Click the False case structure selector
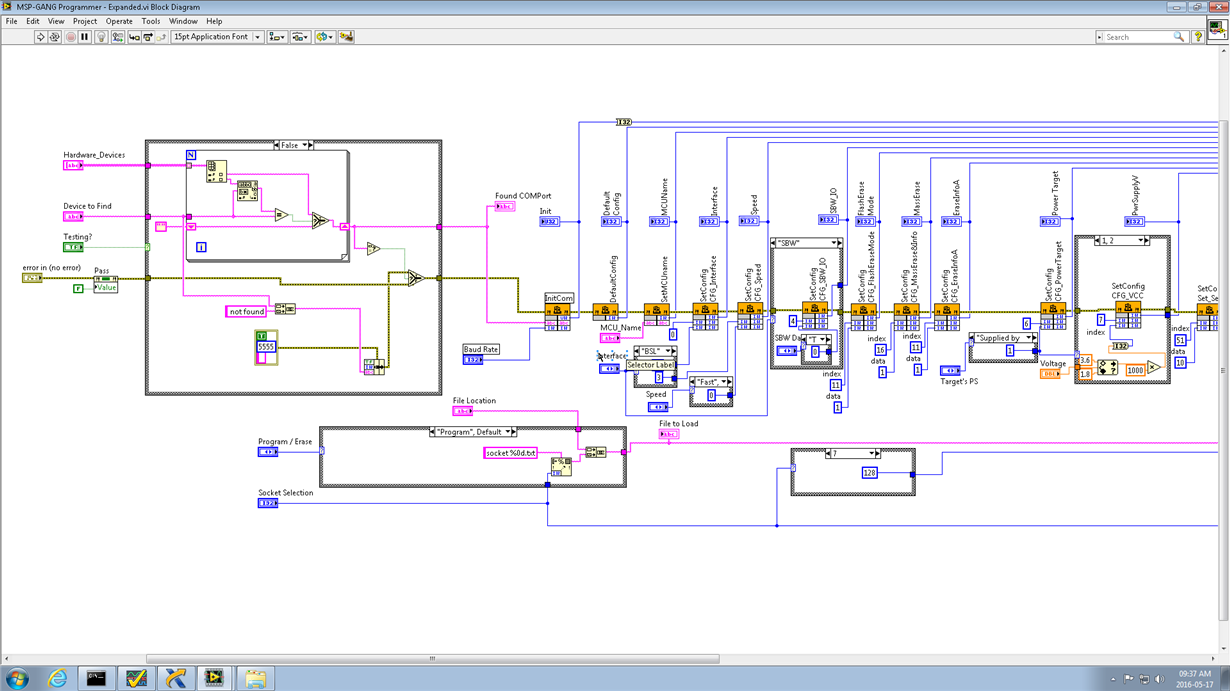 295,146
